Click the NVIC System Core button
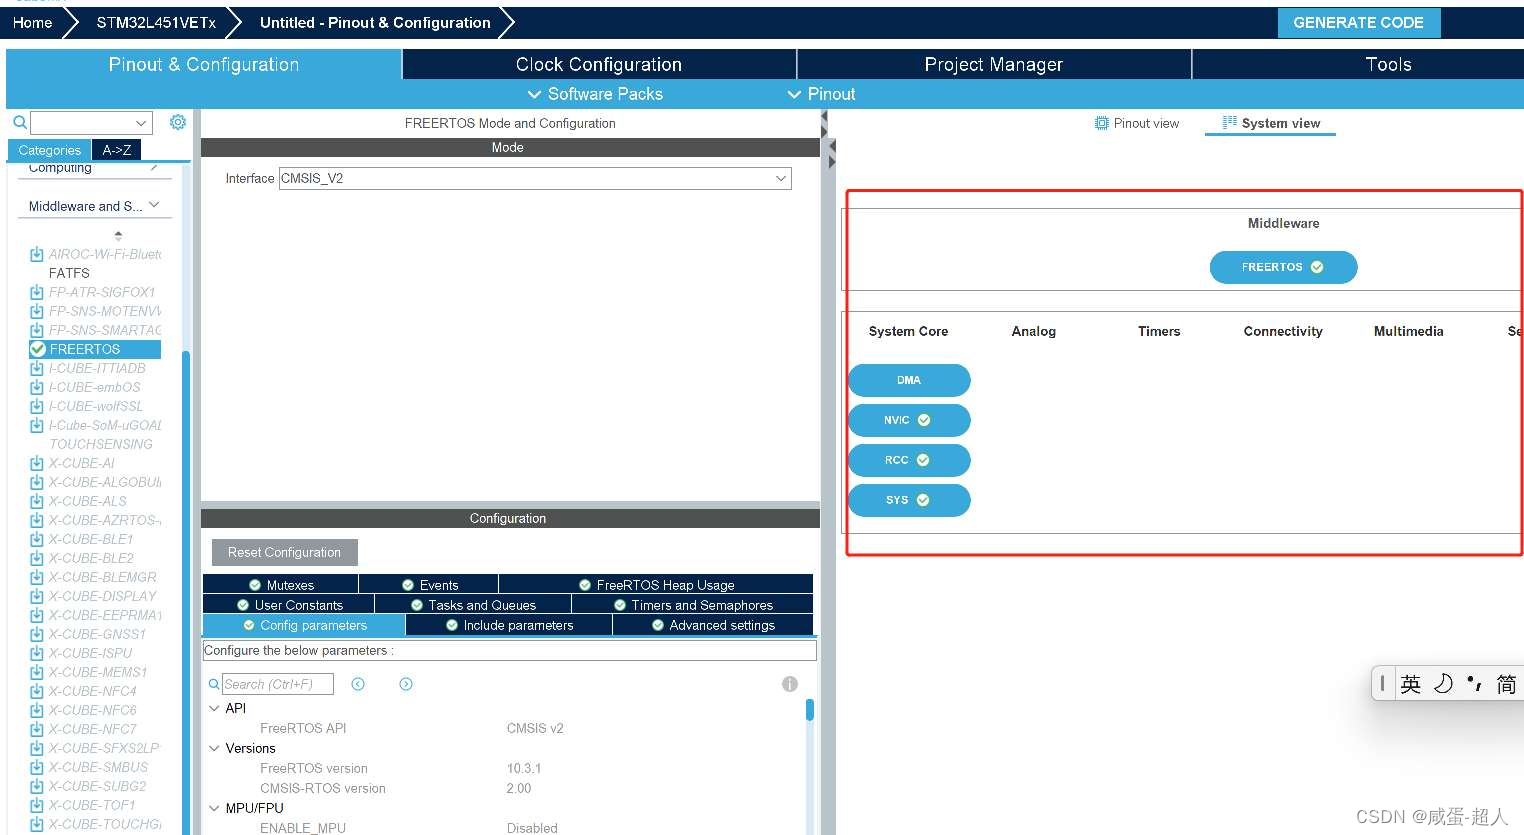Screen dimensions: 1524x835 click(x=909, y=420)
